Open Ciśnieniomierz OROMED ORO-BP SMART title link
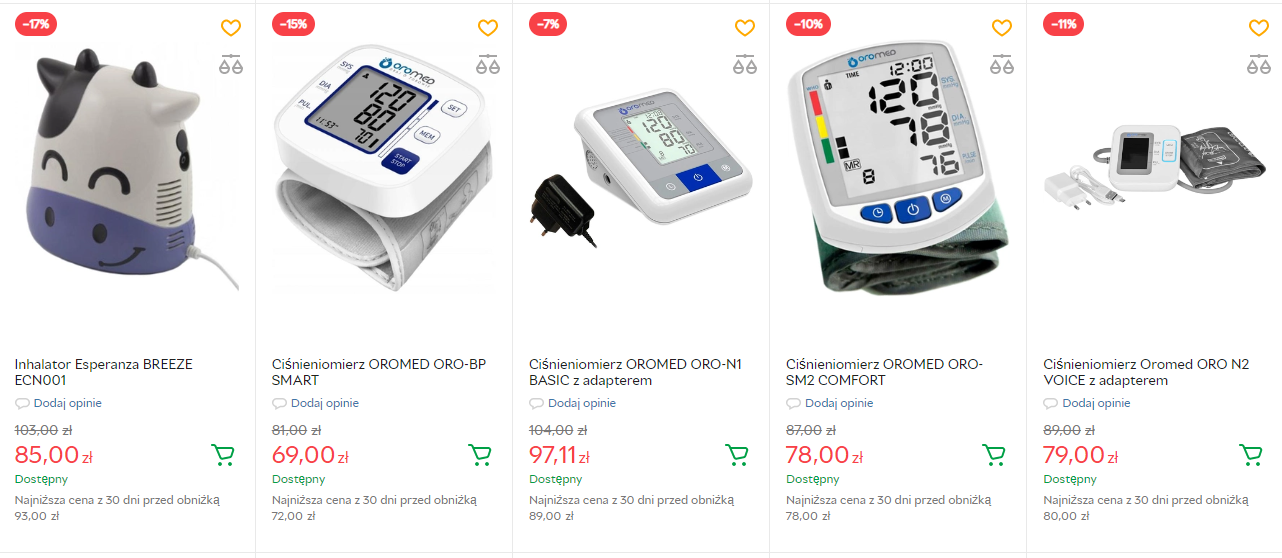 coord(379,372)
